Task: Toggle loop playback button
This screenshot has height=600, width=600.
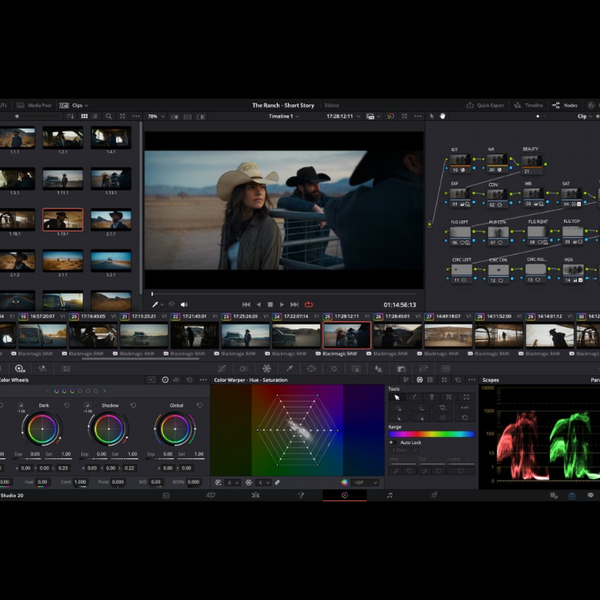Action: tap(309, 305)
